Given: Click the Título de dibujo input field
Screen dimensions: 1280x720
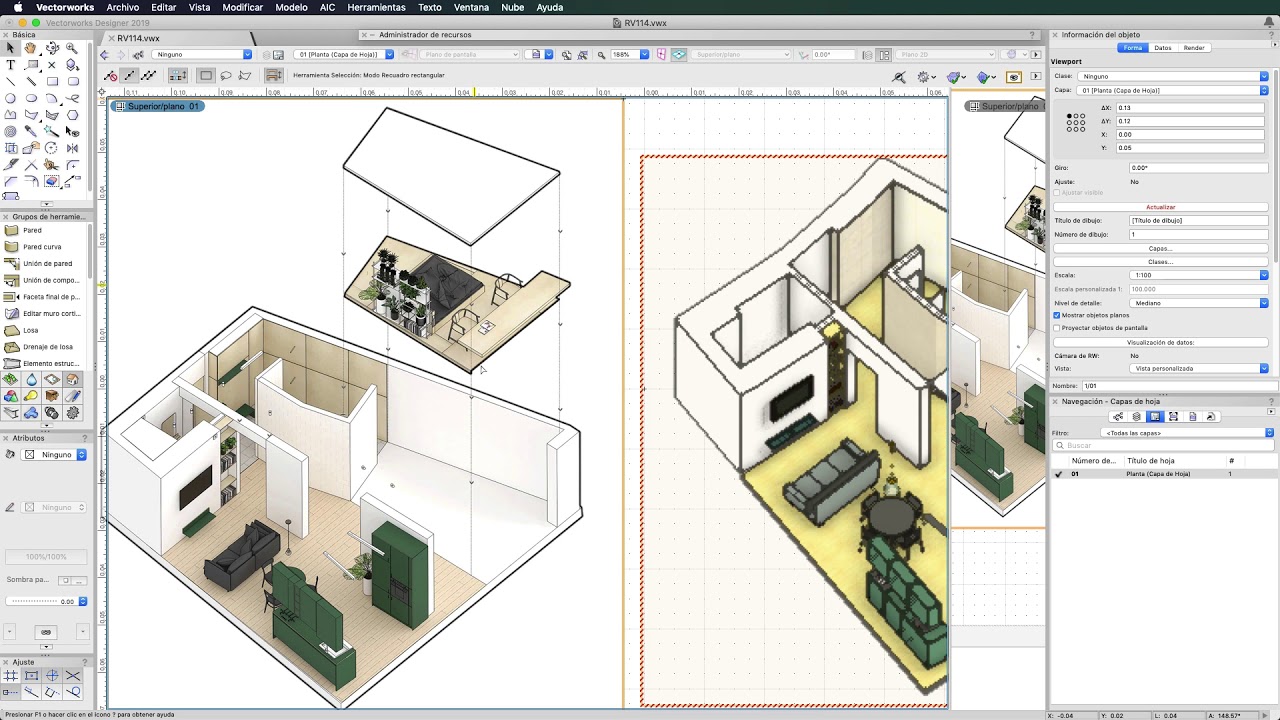Looking at the screenshot, I should click(x=1198, y=220).
